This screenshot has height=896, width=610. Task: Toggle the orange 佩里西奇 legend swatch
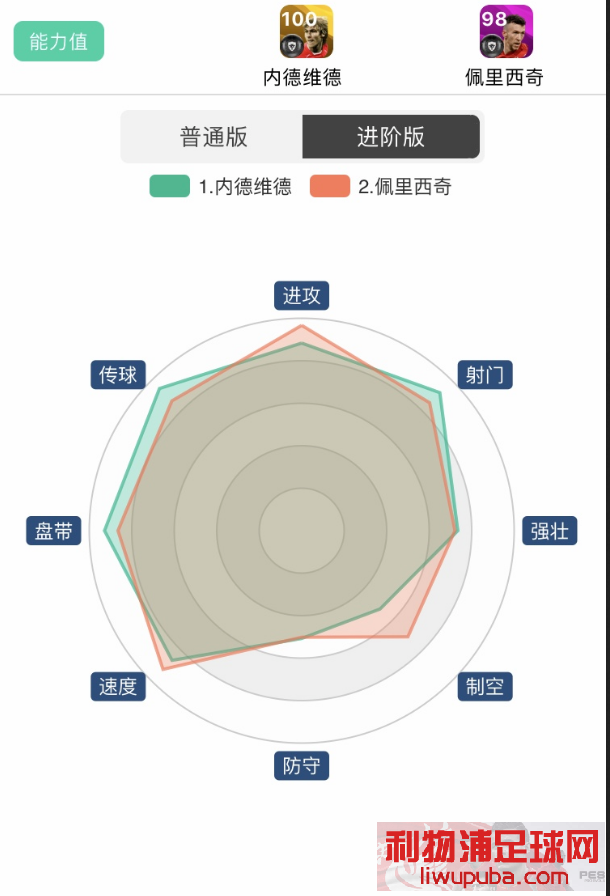[330, 186]
